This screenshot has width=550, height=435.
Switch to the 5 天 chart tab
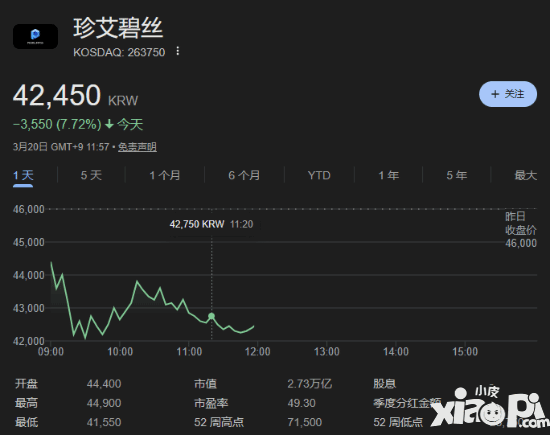tap(91, 175)
